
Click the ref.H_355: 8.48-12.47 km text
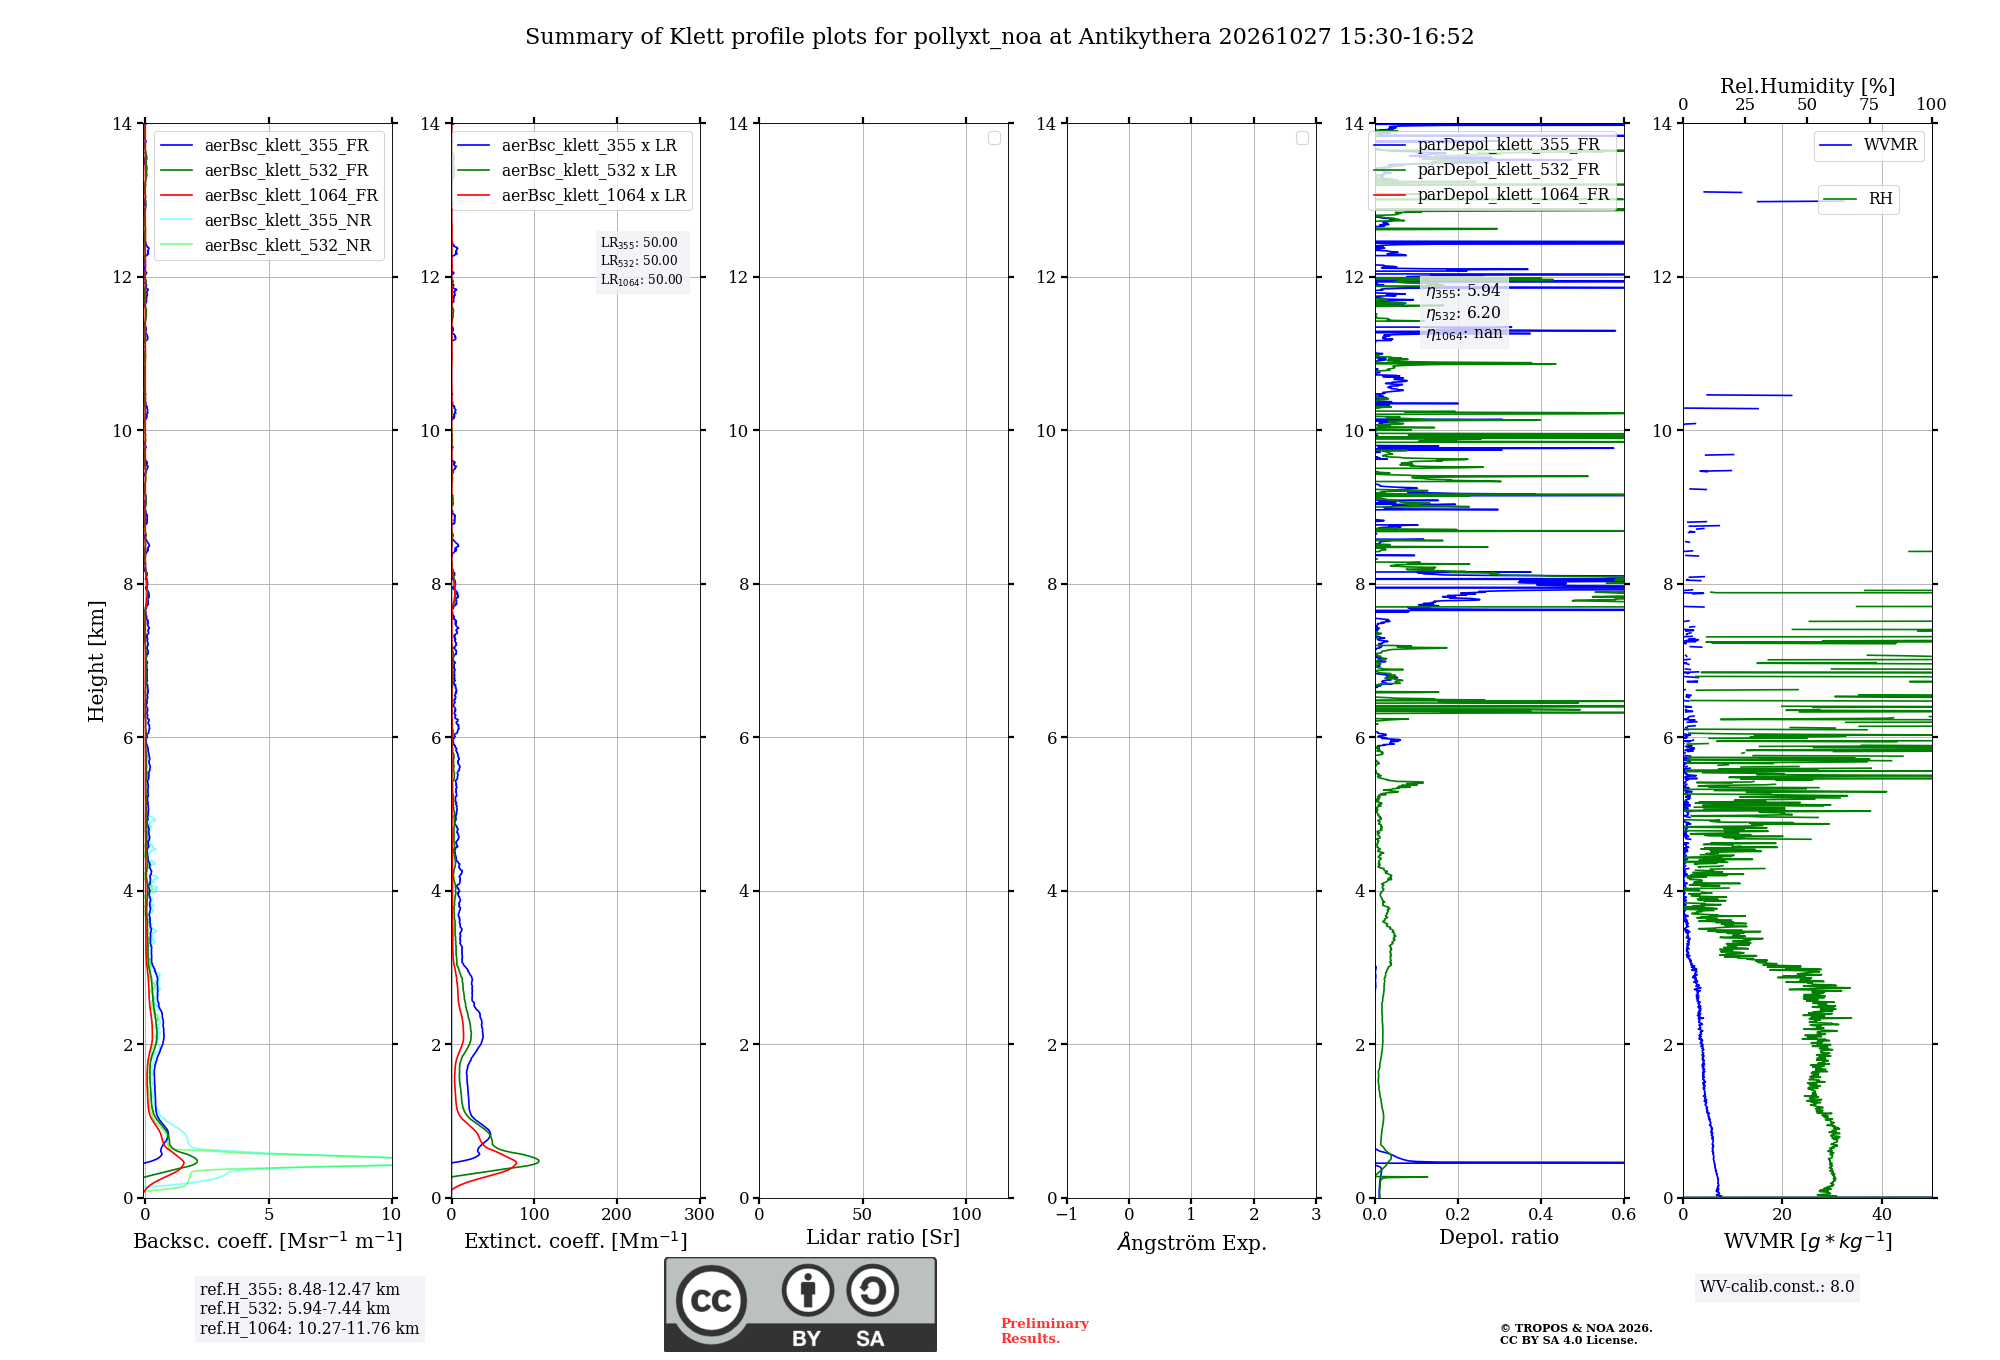[299, 1290]
